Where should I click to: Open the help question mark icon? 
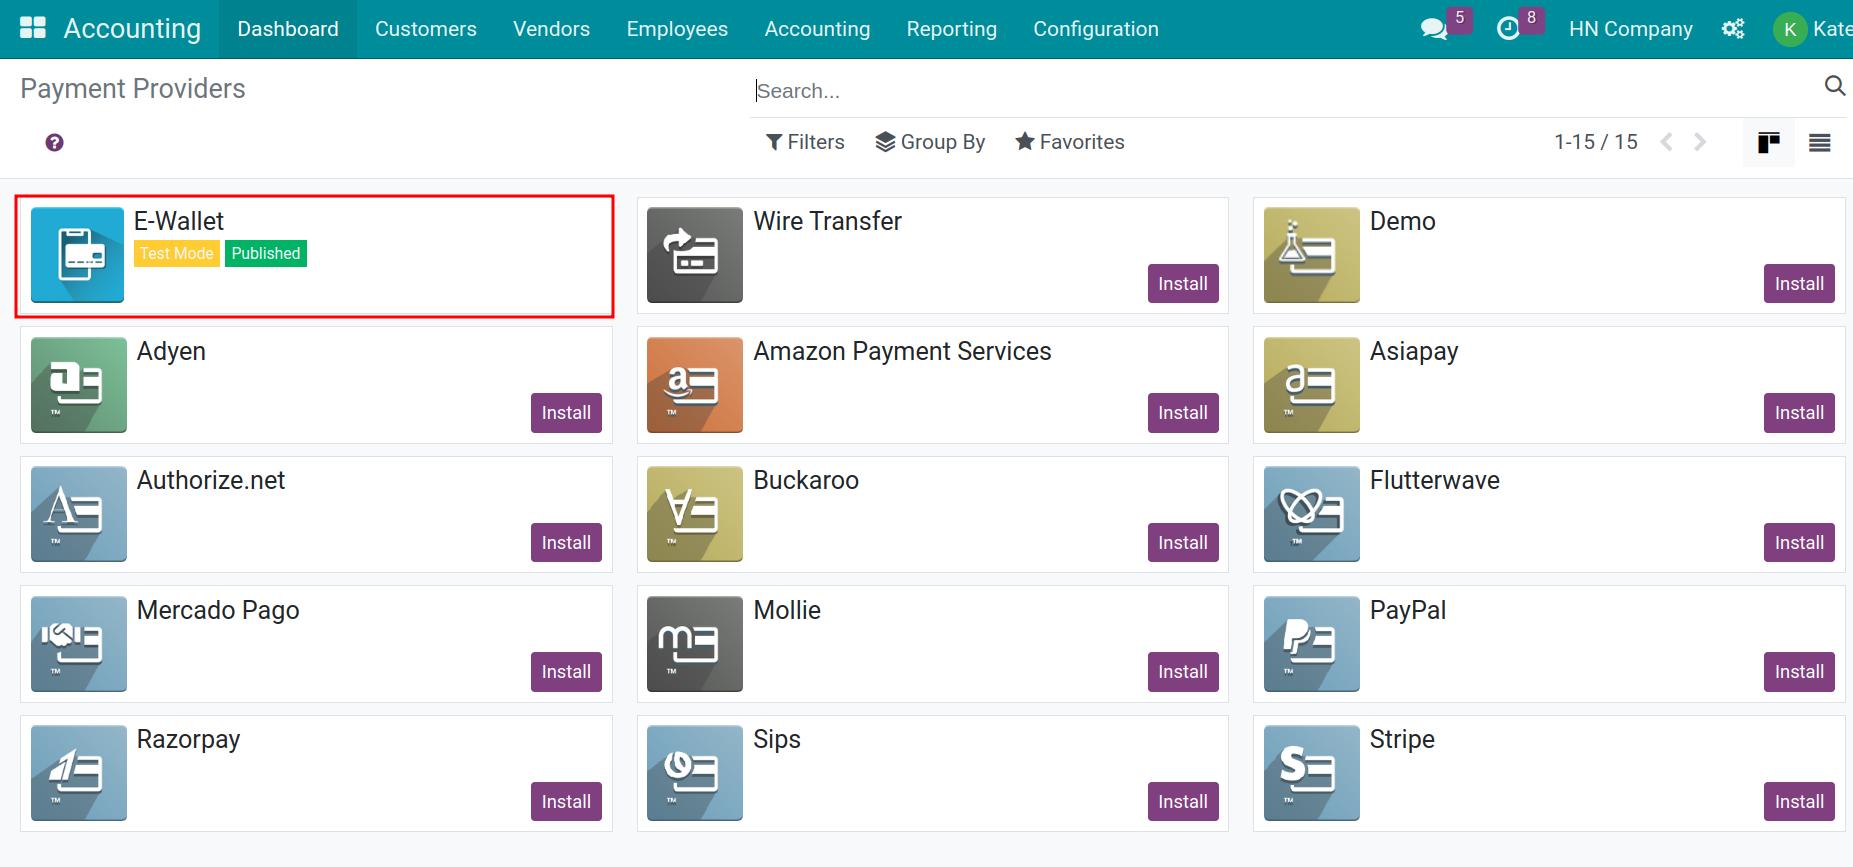(x=55, y=143)
